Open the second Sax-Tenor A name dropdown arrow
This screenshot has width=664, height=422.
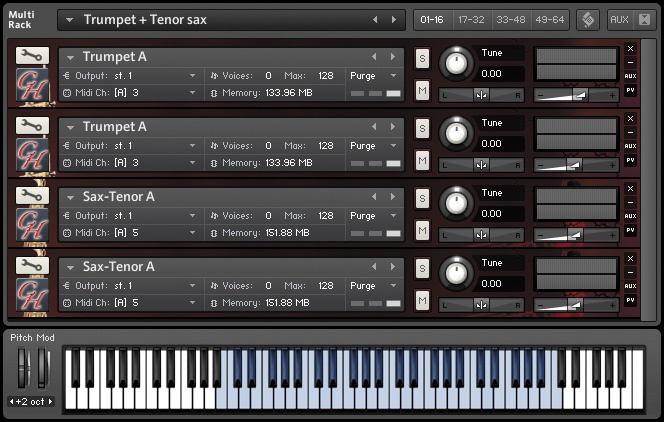tap(70, 267)
